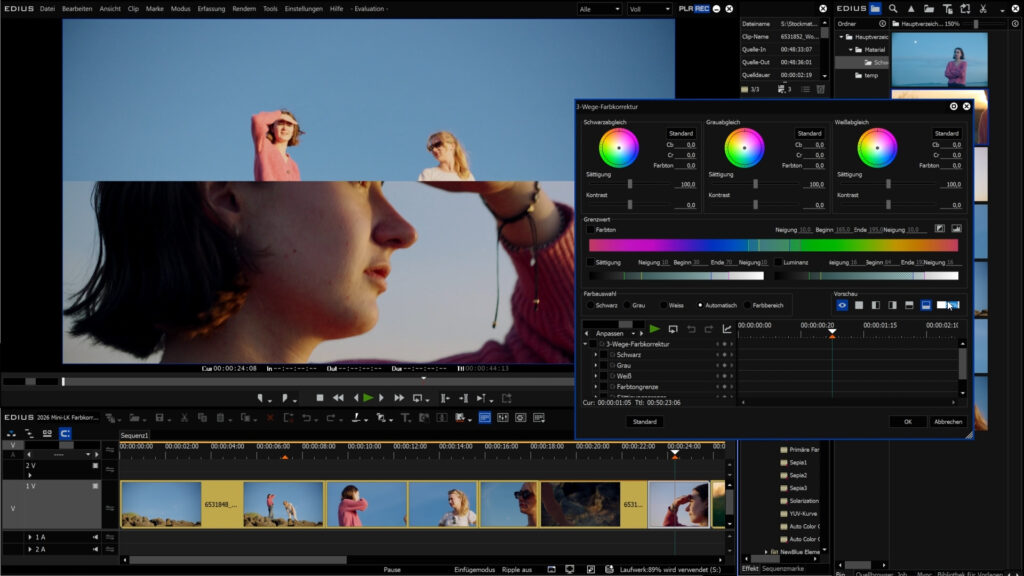Screen dimensions: 1024x576
Task: Open the Rendern menu
Action: tap(243, 8)
